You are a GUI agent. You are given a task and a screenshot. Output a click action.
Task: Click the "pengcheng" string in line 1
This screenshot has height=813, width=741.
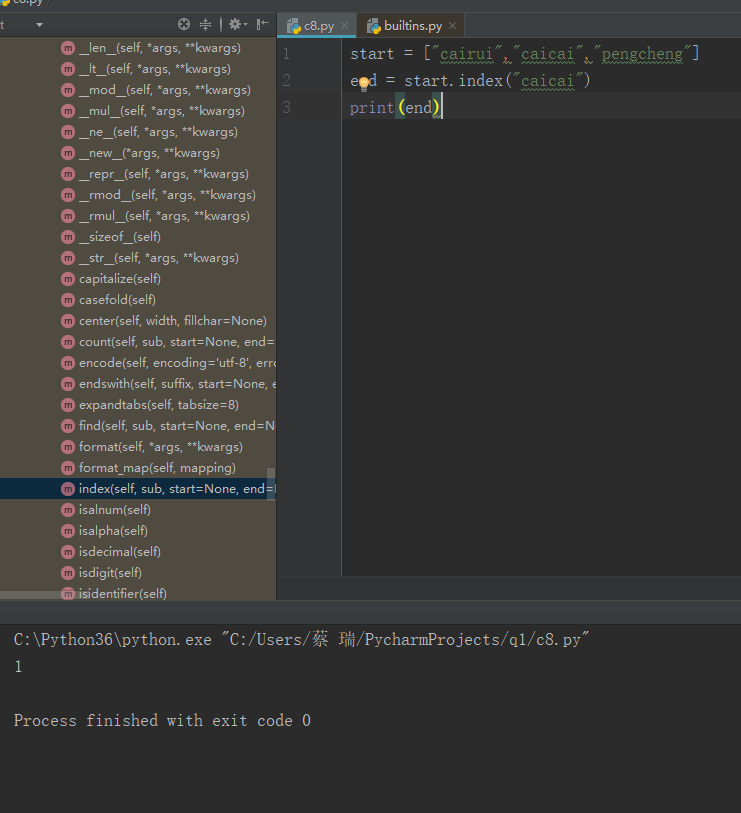(x=642, y=54)
